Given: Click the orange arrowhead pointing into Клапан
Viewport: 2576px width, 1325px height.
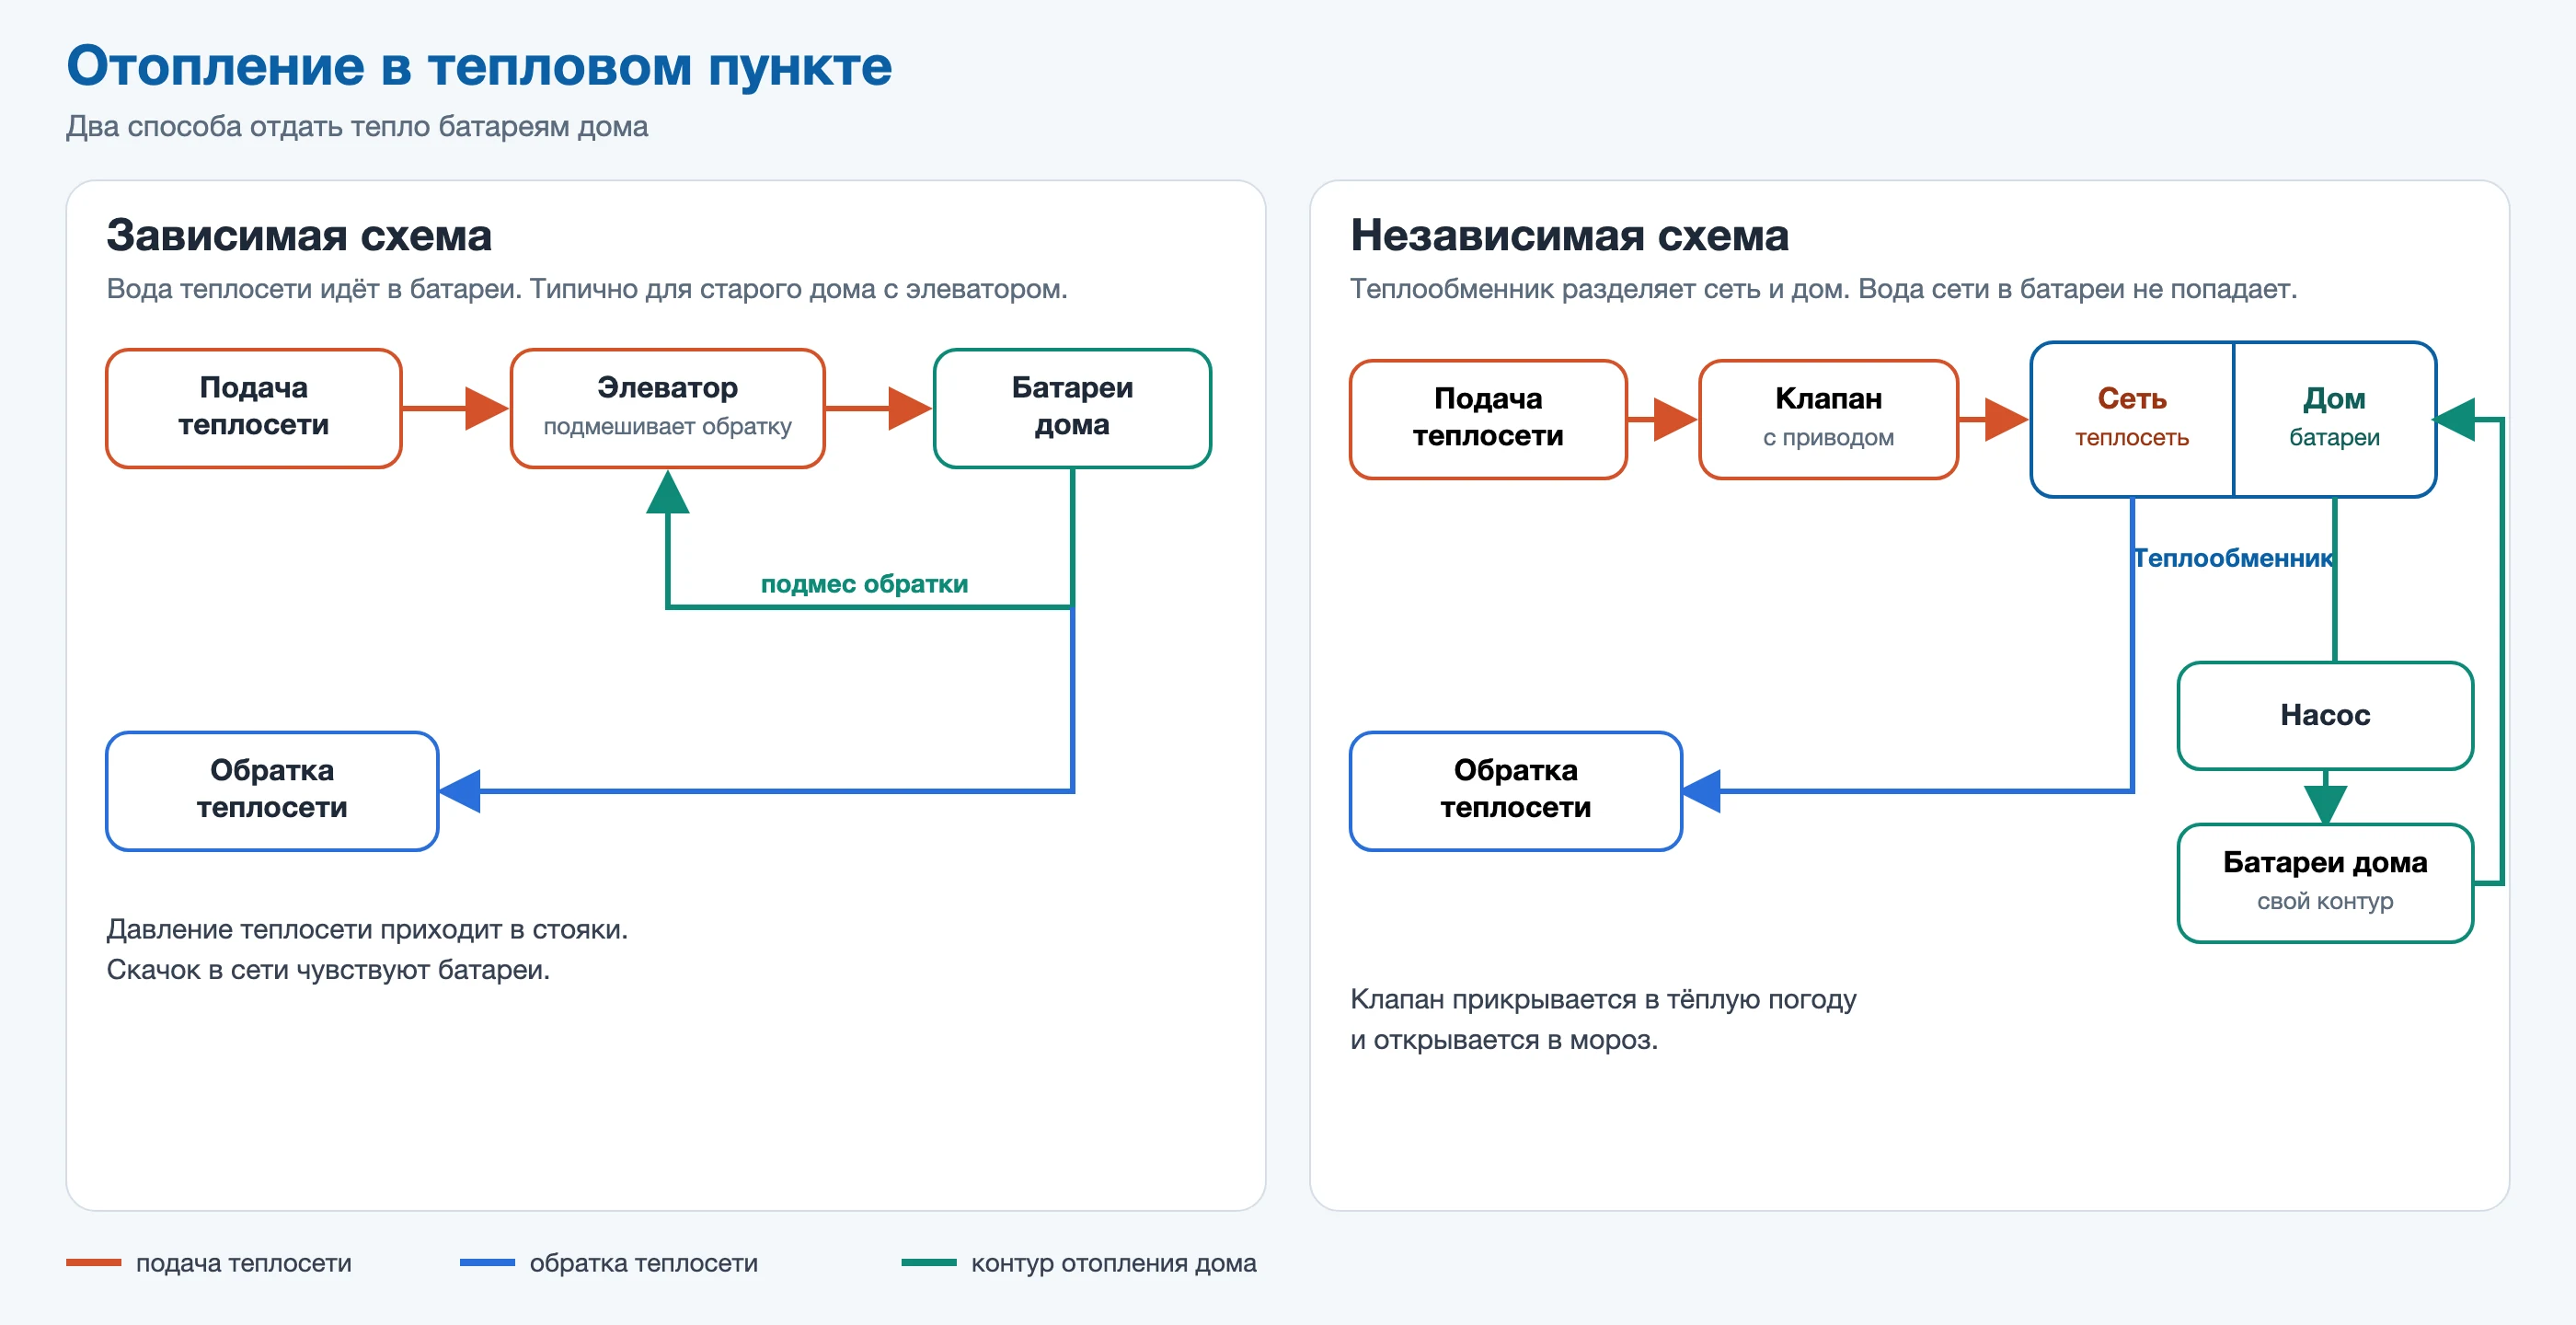Looking at the screenshot, I should click(x=1677, y=419).
